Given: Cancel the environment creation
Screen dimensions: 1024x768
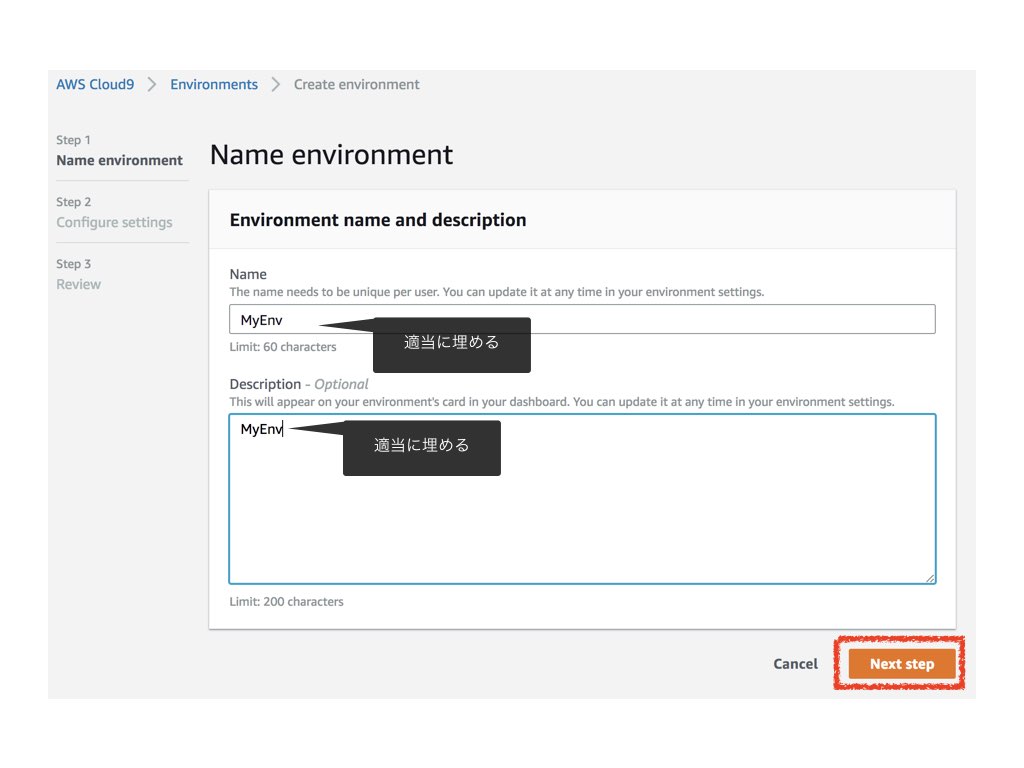Looking at the screenshot, I should pyautogui.click(x=795, y=663).
